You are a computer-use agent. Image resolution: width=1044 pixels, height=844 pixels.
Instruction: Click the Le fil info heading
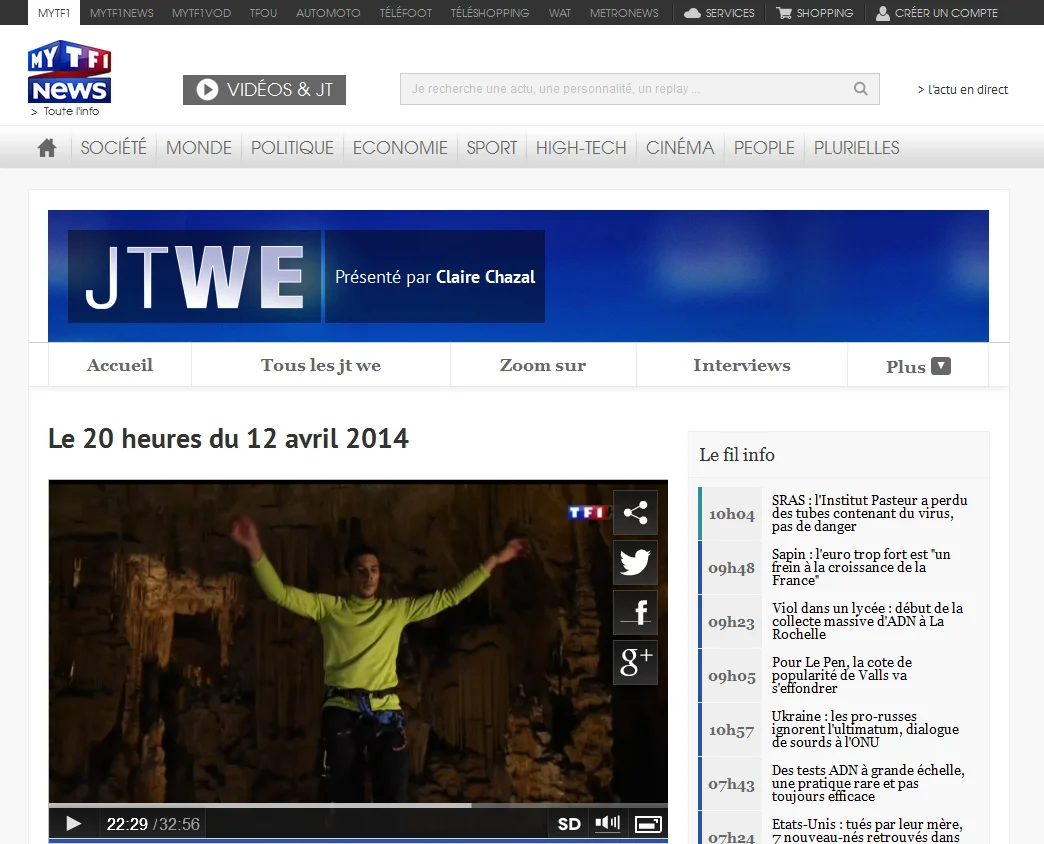(737, 455)
